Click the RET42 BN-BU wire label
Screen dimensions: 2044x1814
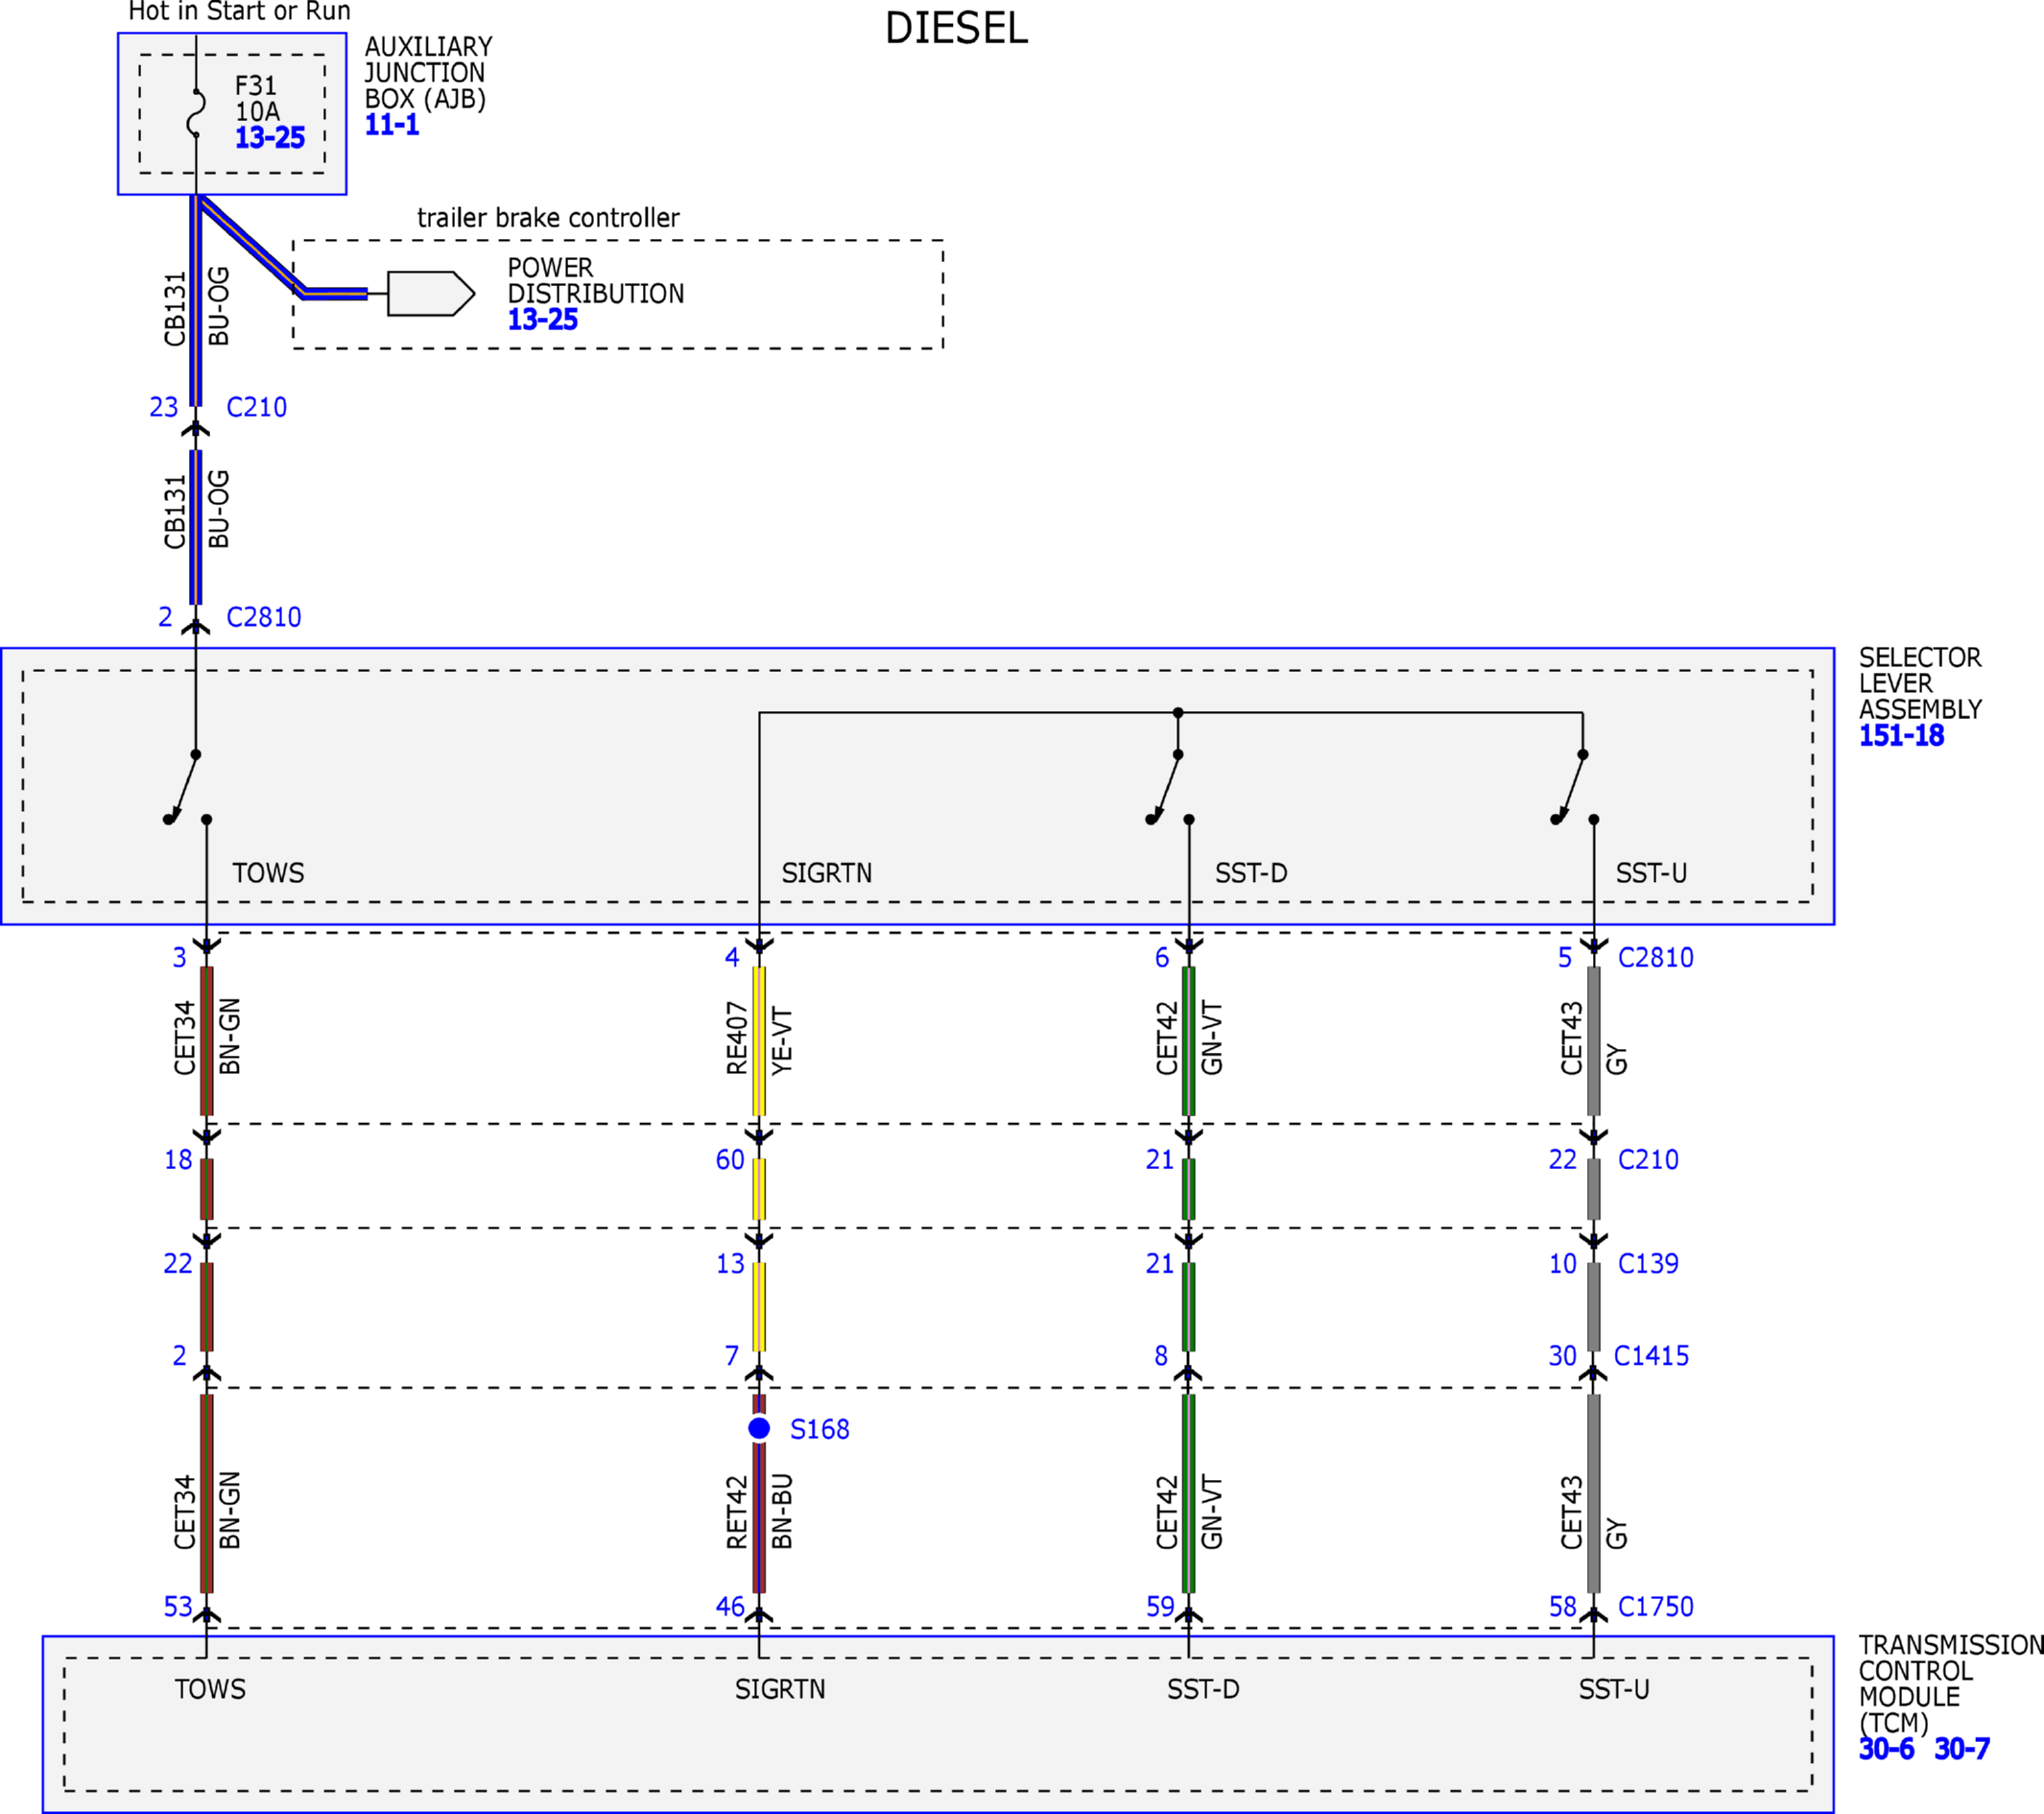click(760, 1512)
